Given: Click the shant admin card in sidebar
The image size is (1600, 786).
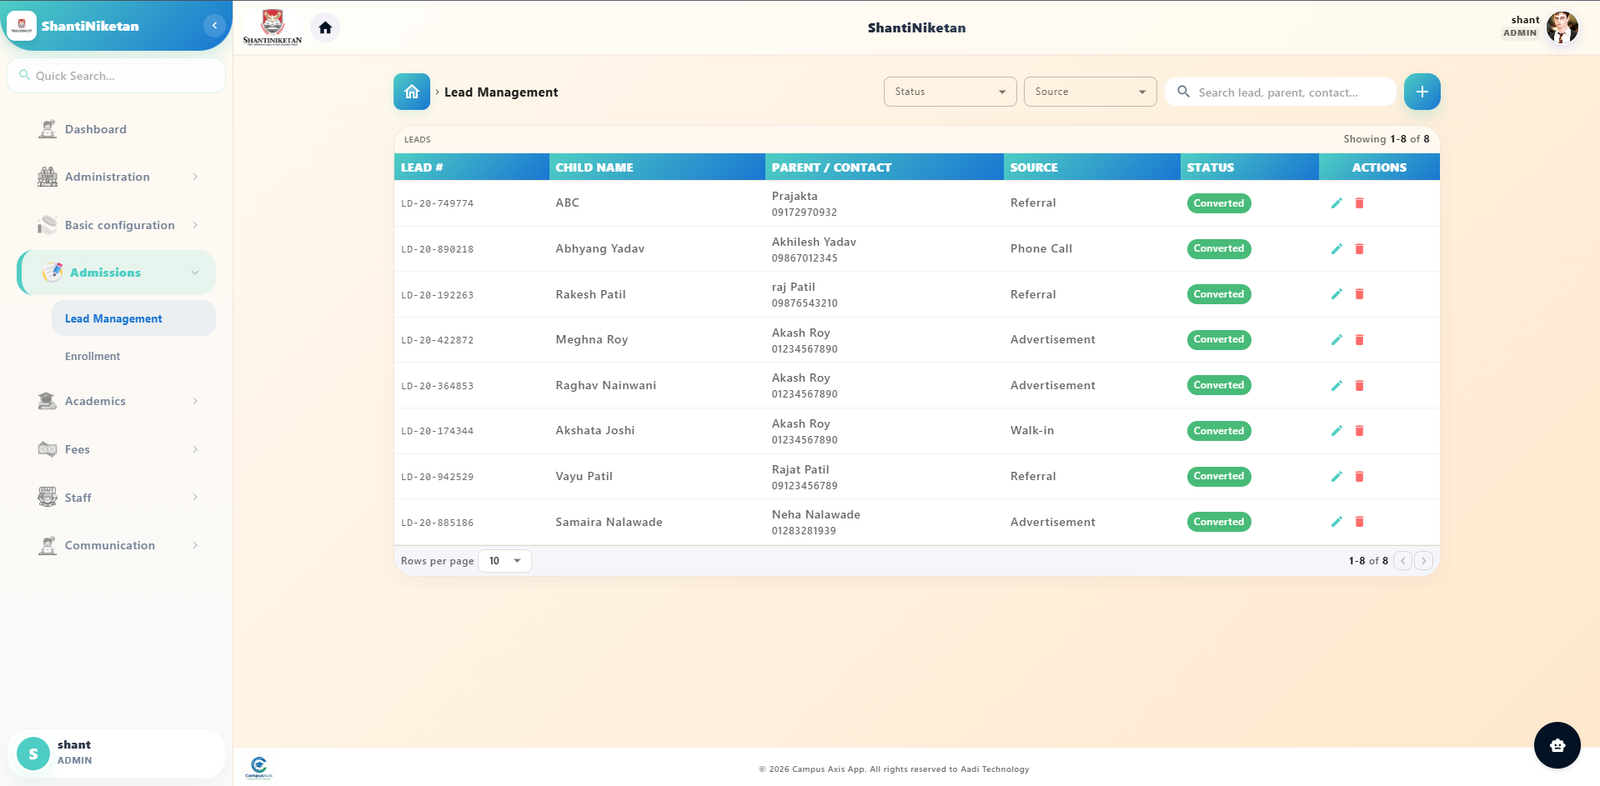Looking at the screenshot, I should [116, 753].
